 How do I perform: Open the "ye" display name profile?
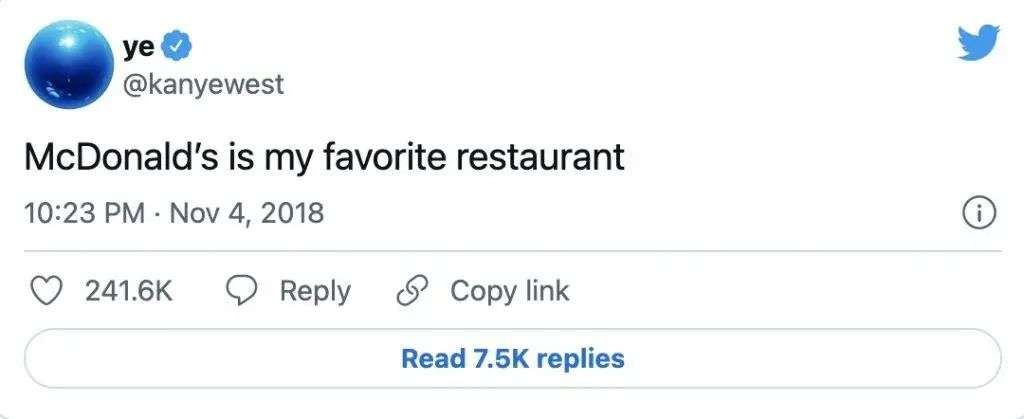[138, 47]
